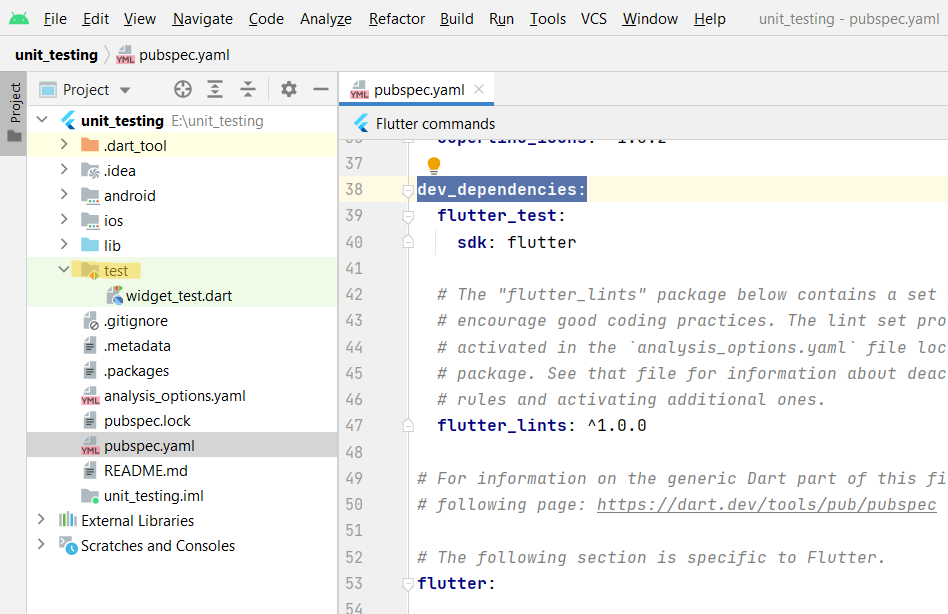Open the Tools menu

pyautogui.click(x=547, y=18)
